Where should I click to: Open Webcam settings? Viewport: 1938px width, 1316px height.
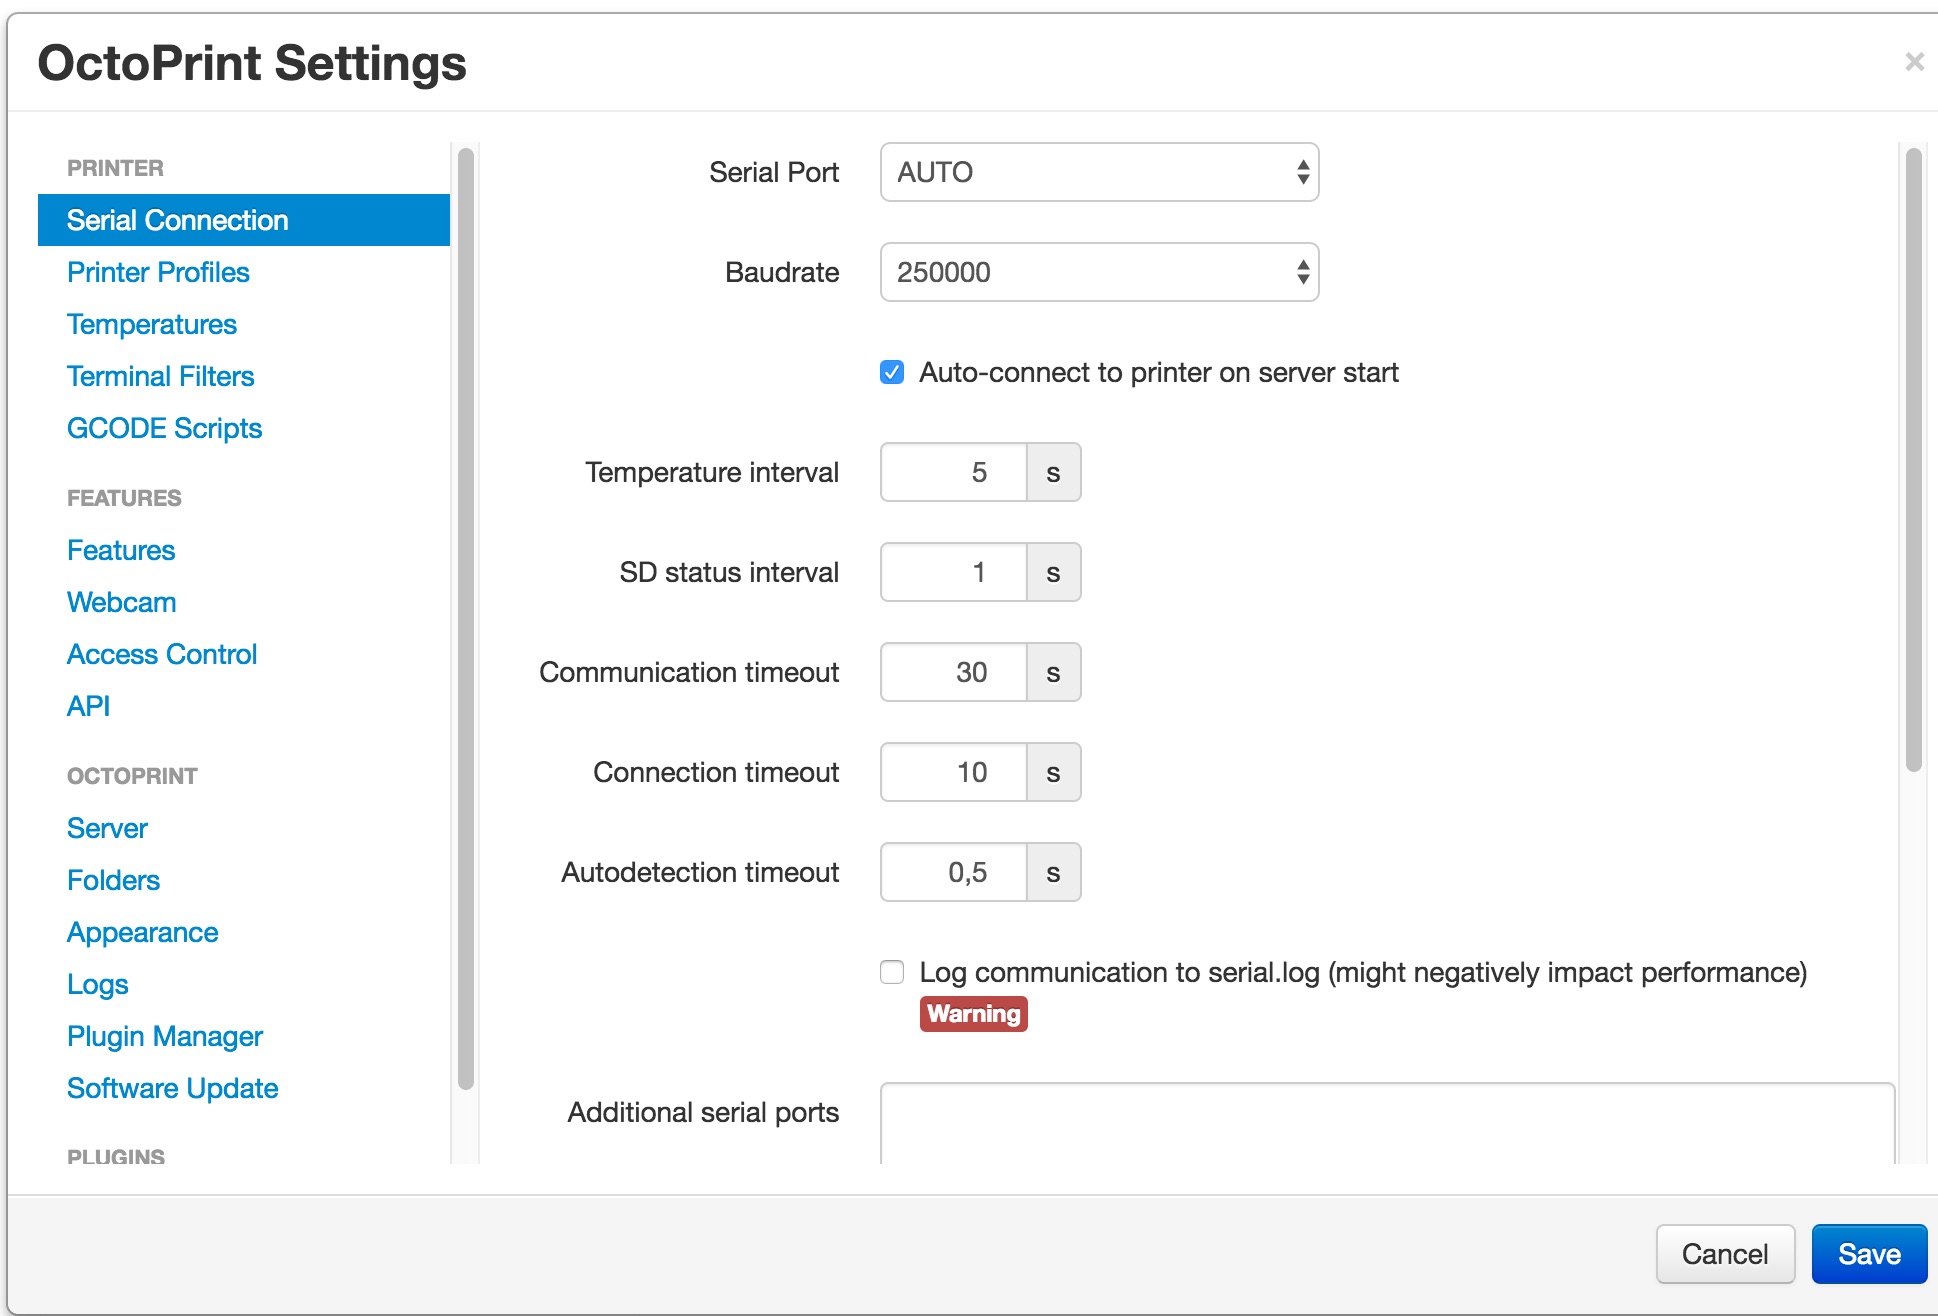pos(122,602)
